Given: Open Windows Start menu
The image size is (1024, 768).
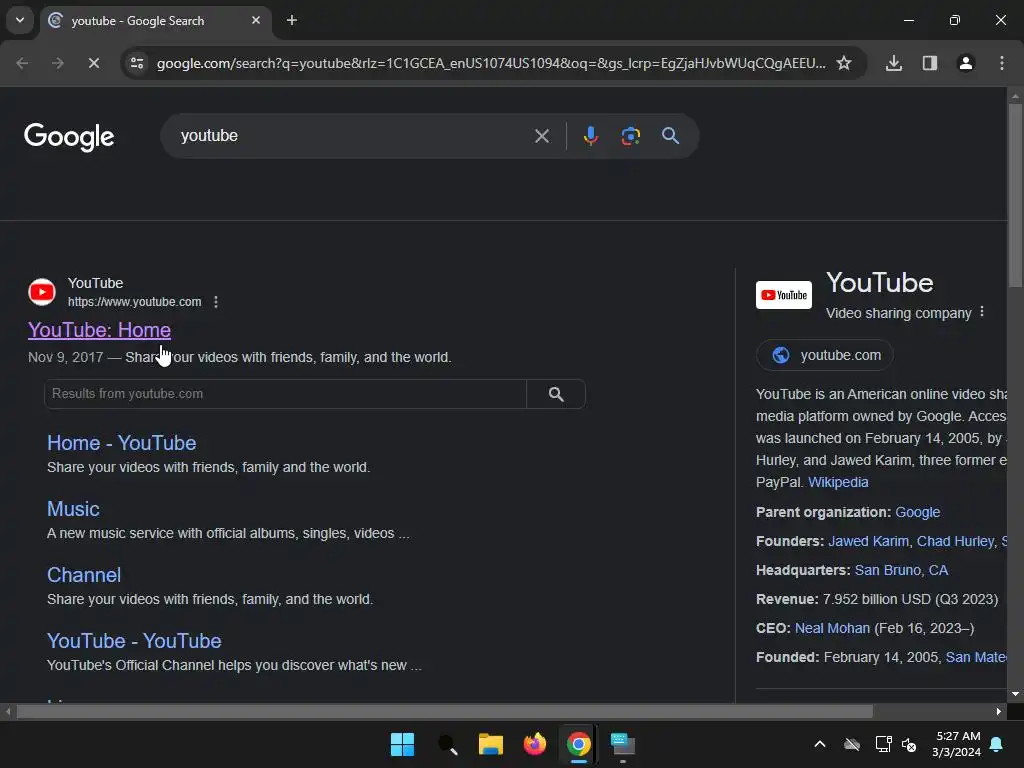Looking at the screenshot, I should (402, 744).
